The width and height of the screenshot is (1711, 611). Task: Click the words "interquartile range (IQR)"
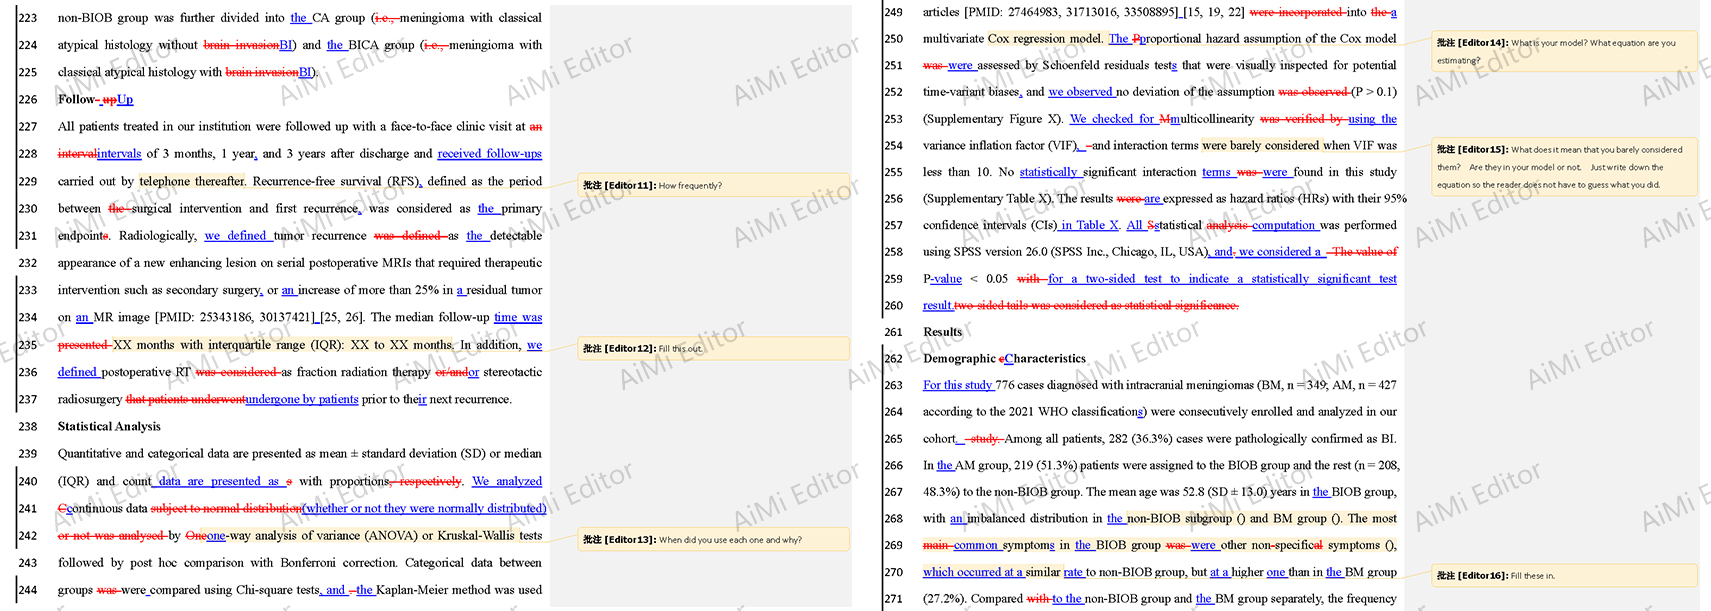tap(275, 345)
